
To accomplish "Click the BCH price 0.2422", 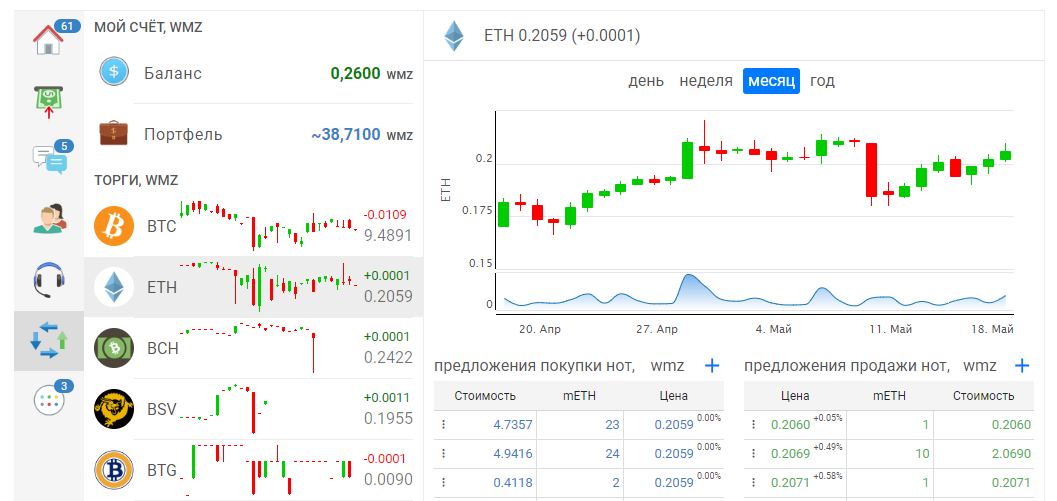I will coord(388,357).
